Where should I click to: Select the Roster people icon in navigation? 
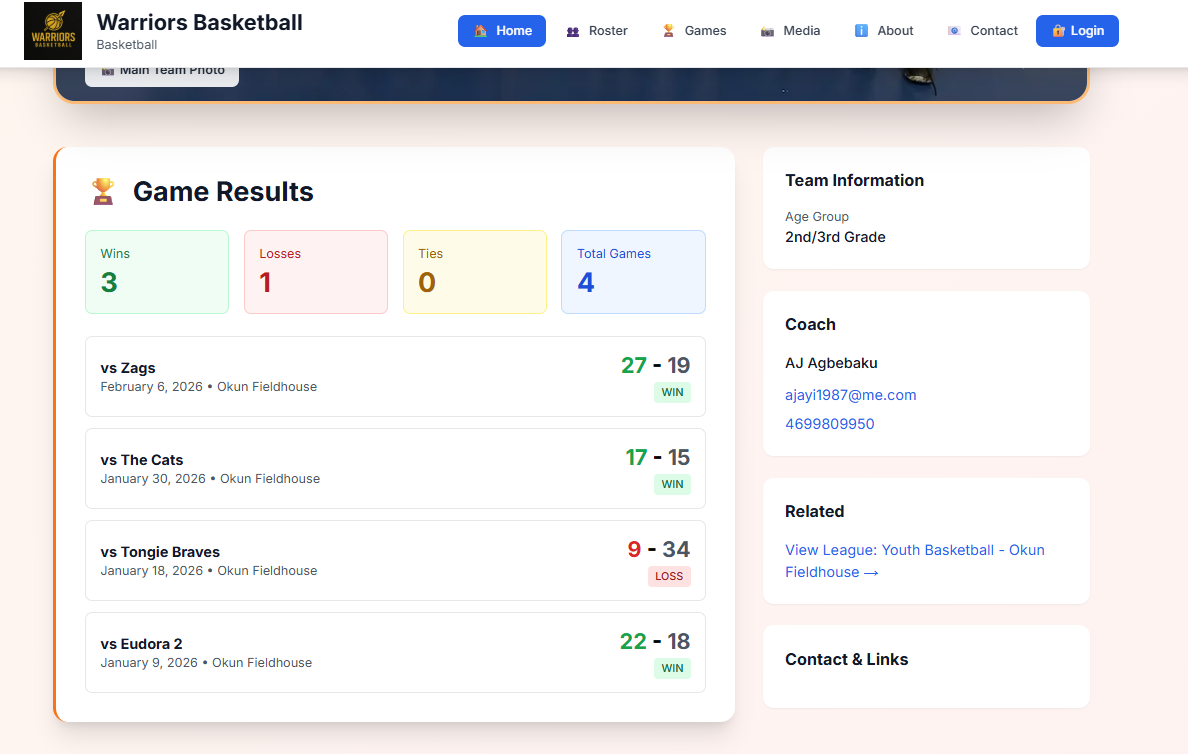click(x=571, y=31)
